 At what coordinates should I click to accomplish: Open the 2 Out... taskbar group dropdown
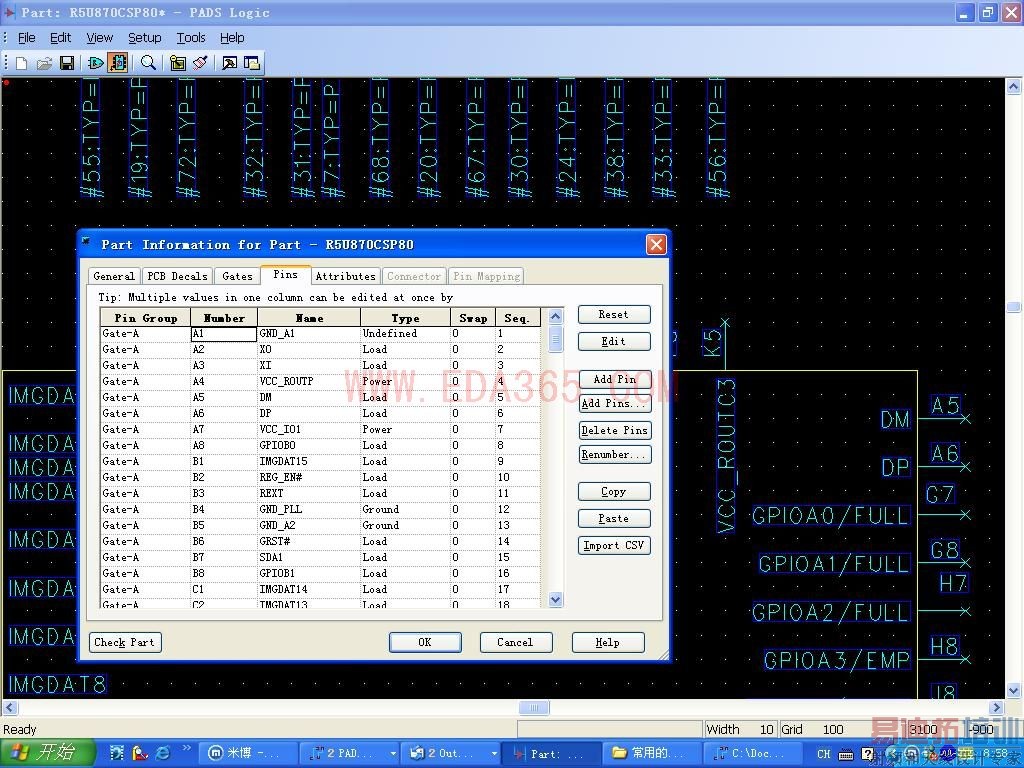pos(494,754)
